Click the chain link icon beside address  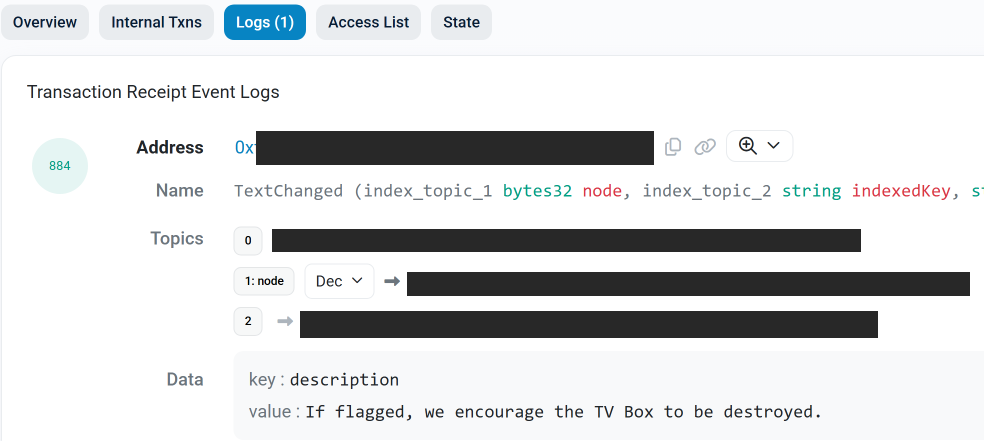coord(705,147)
